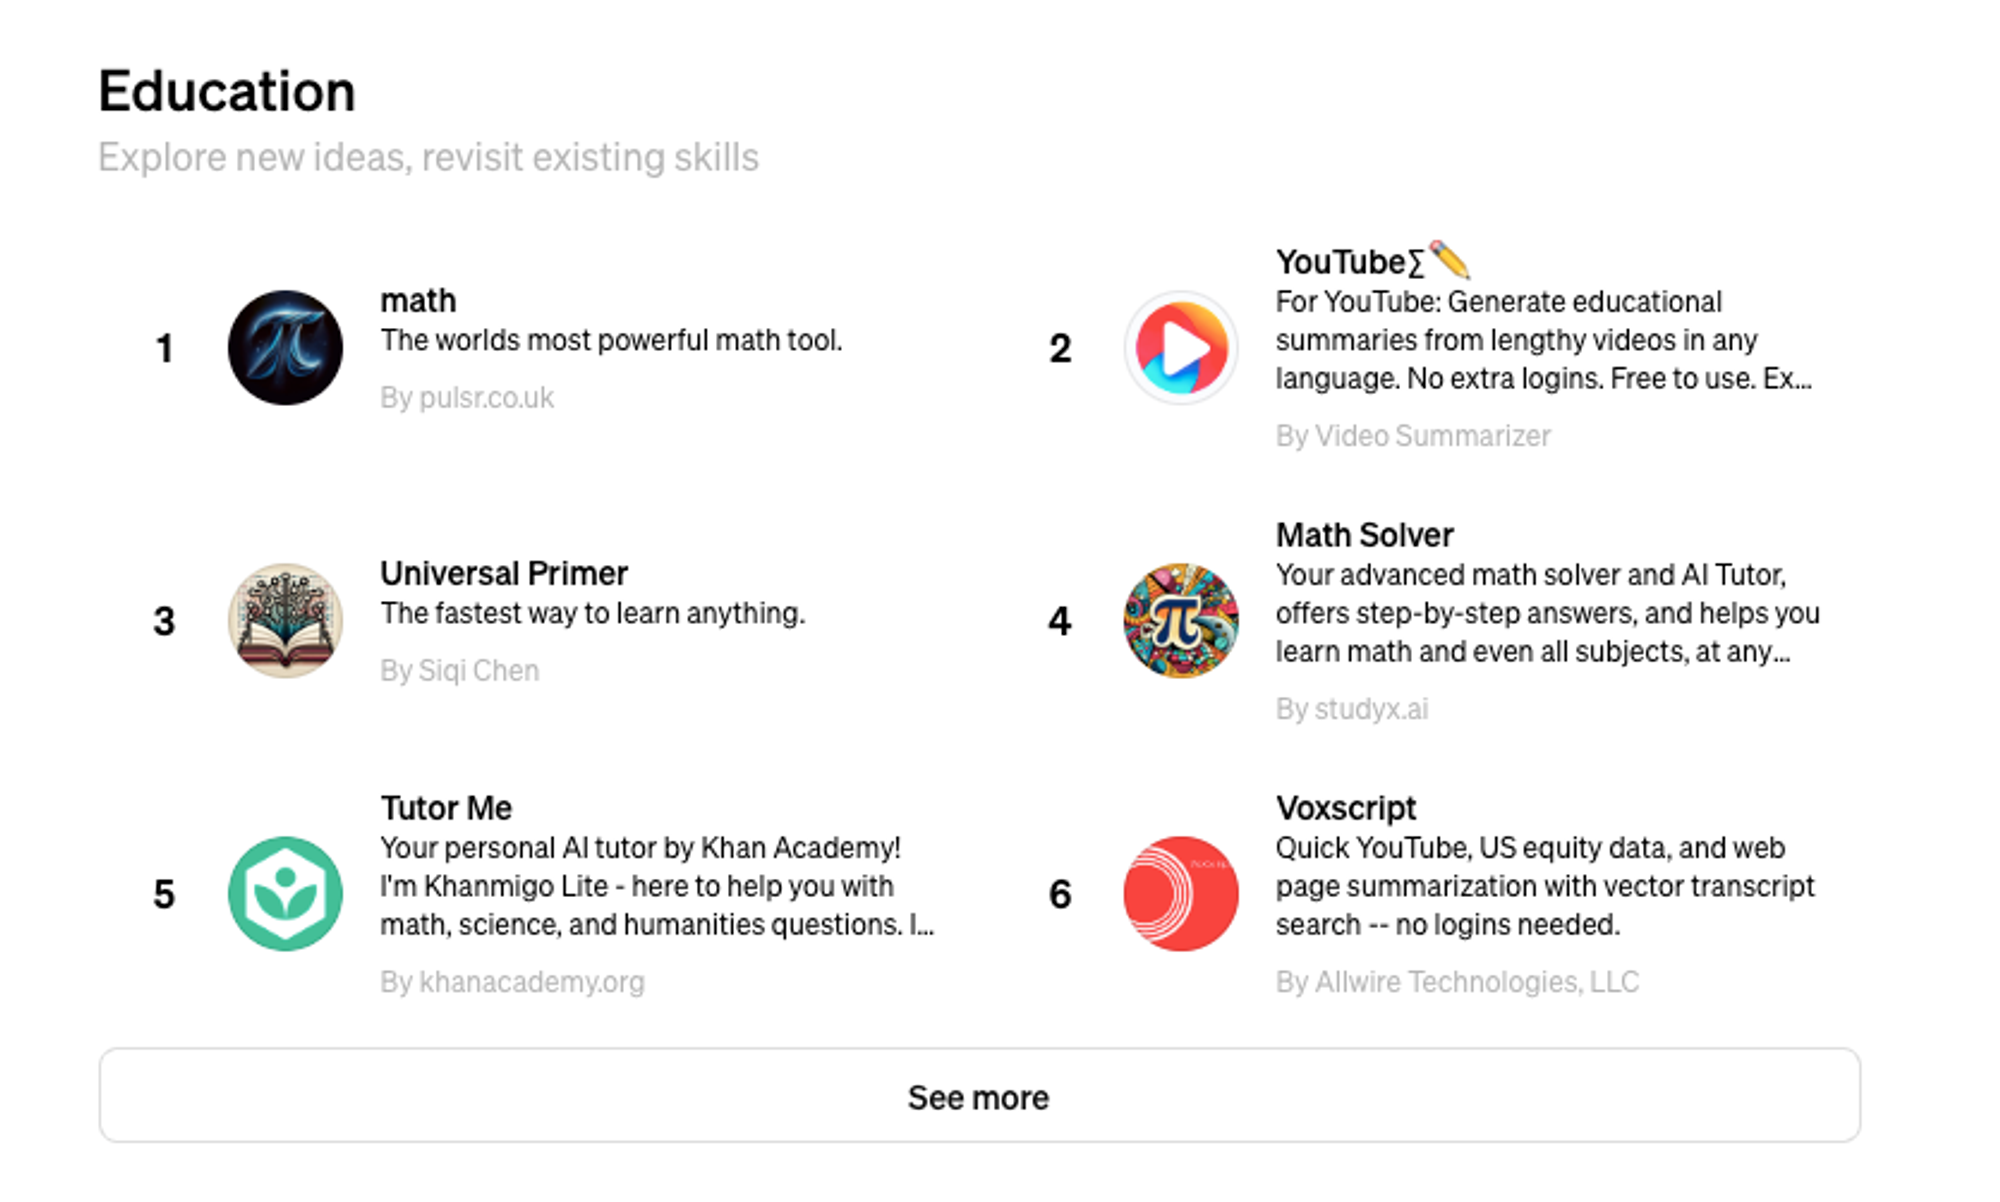The width and height of the screenshot is (2000, 1202).
Task: Click 'By Video Summarizer' author text
Action: [1413, 435]
